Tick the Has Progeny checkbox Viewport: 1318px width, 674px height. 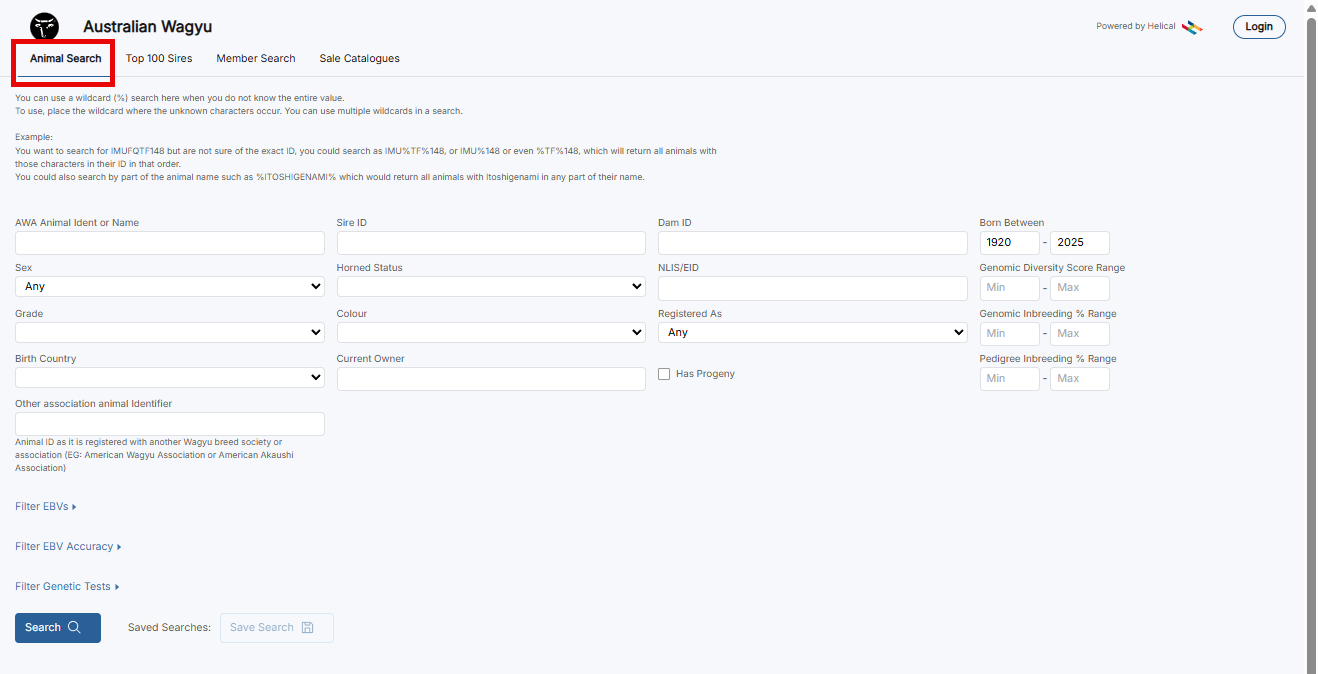664,374
